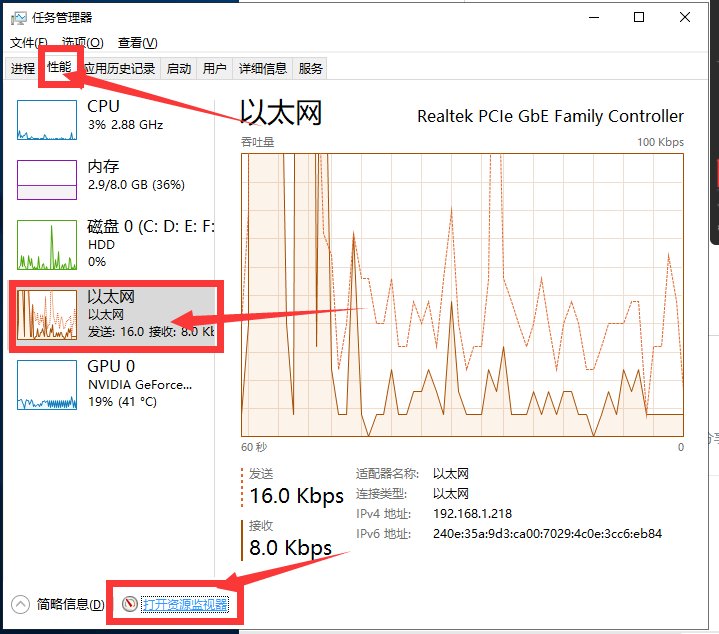The width and height of the screenshot is (719, 634).
Task: Click the Task Manager title bar icon
Action: (x=18, y=18)
